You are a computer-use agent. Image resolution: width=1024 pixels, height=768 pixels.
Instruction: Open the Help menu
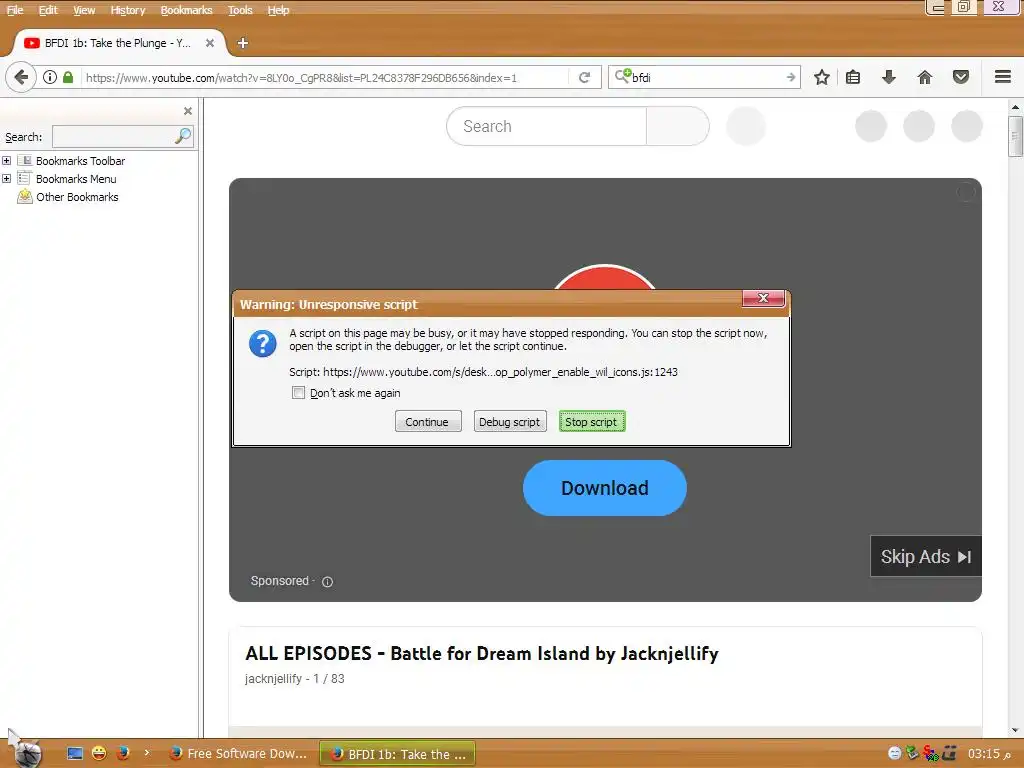pyautogui.click(x=278, y=10)
